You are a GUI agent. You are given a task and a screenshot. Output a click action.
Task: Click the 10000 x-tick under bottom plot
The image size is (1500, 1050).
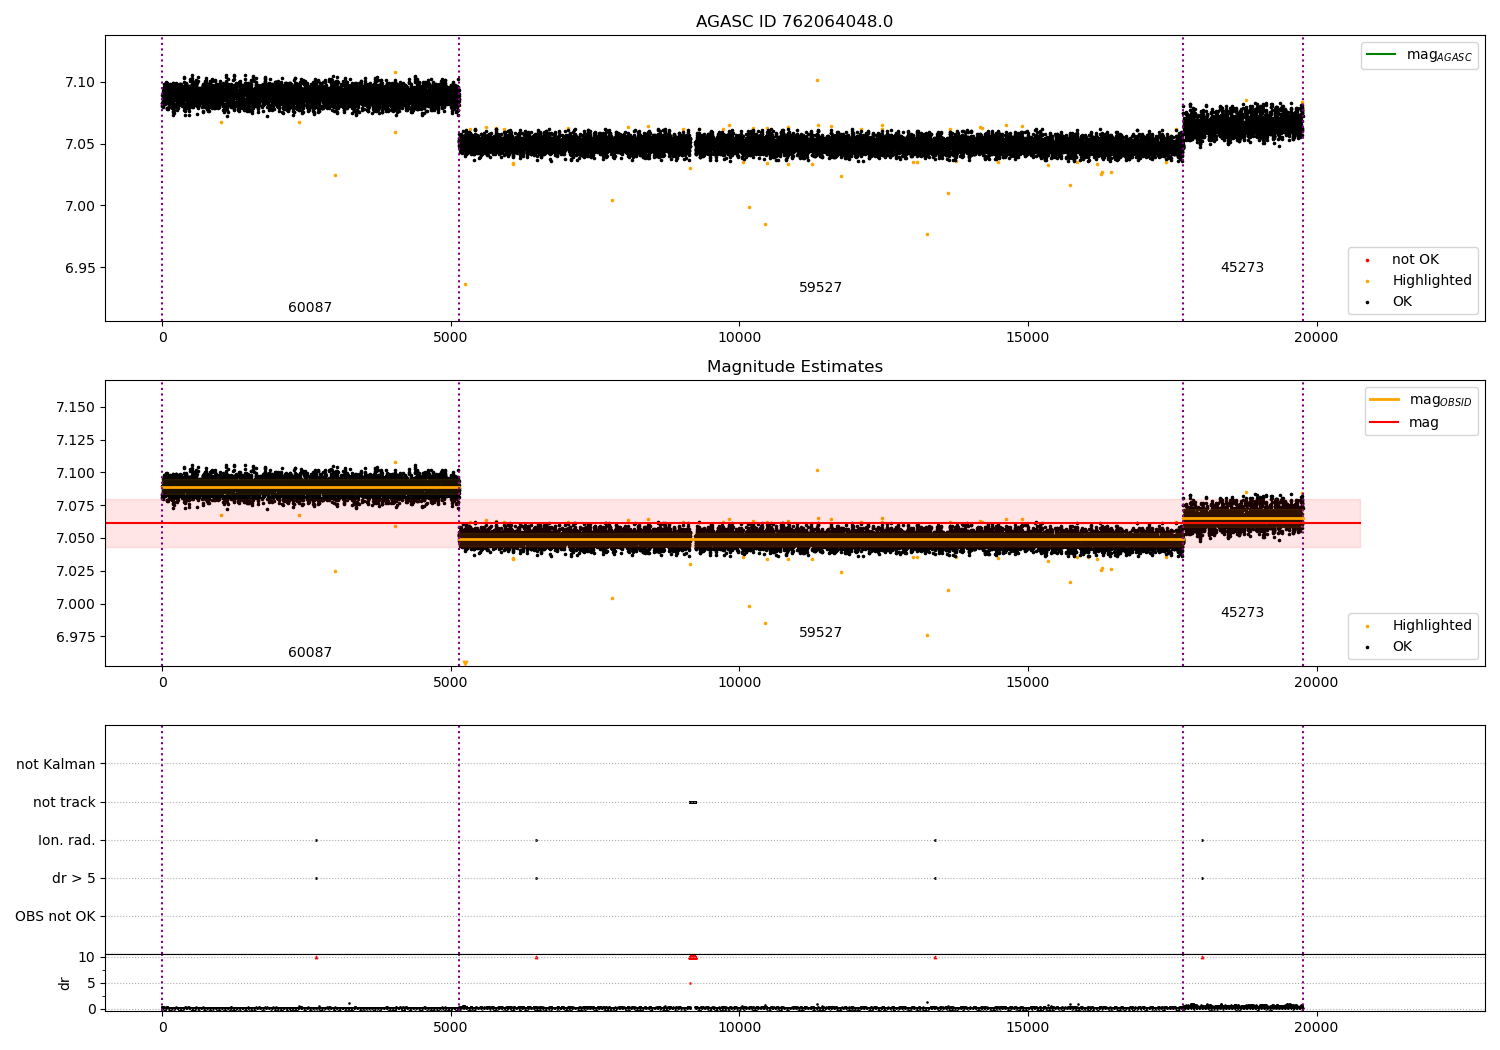tap(739, 1028)
